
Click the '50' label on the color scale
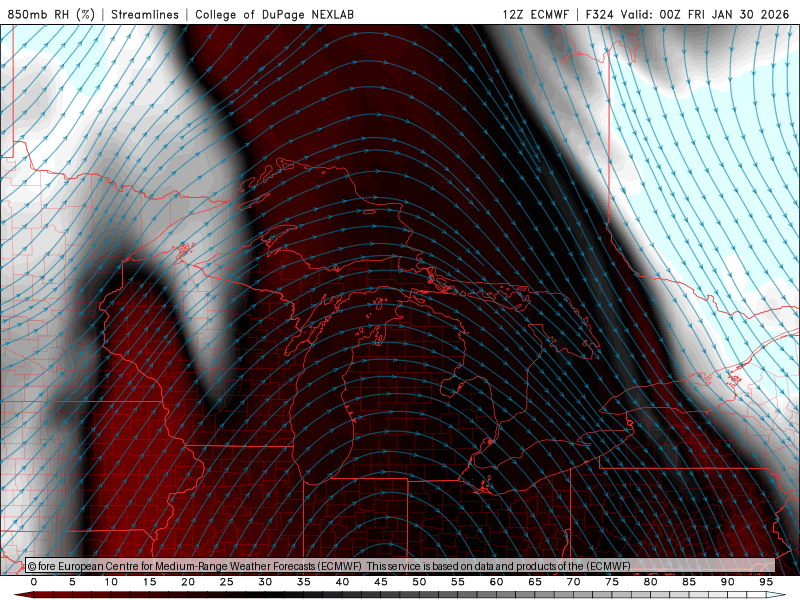coord(419,582)
